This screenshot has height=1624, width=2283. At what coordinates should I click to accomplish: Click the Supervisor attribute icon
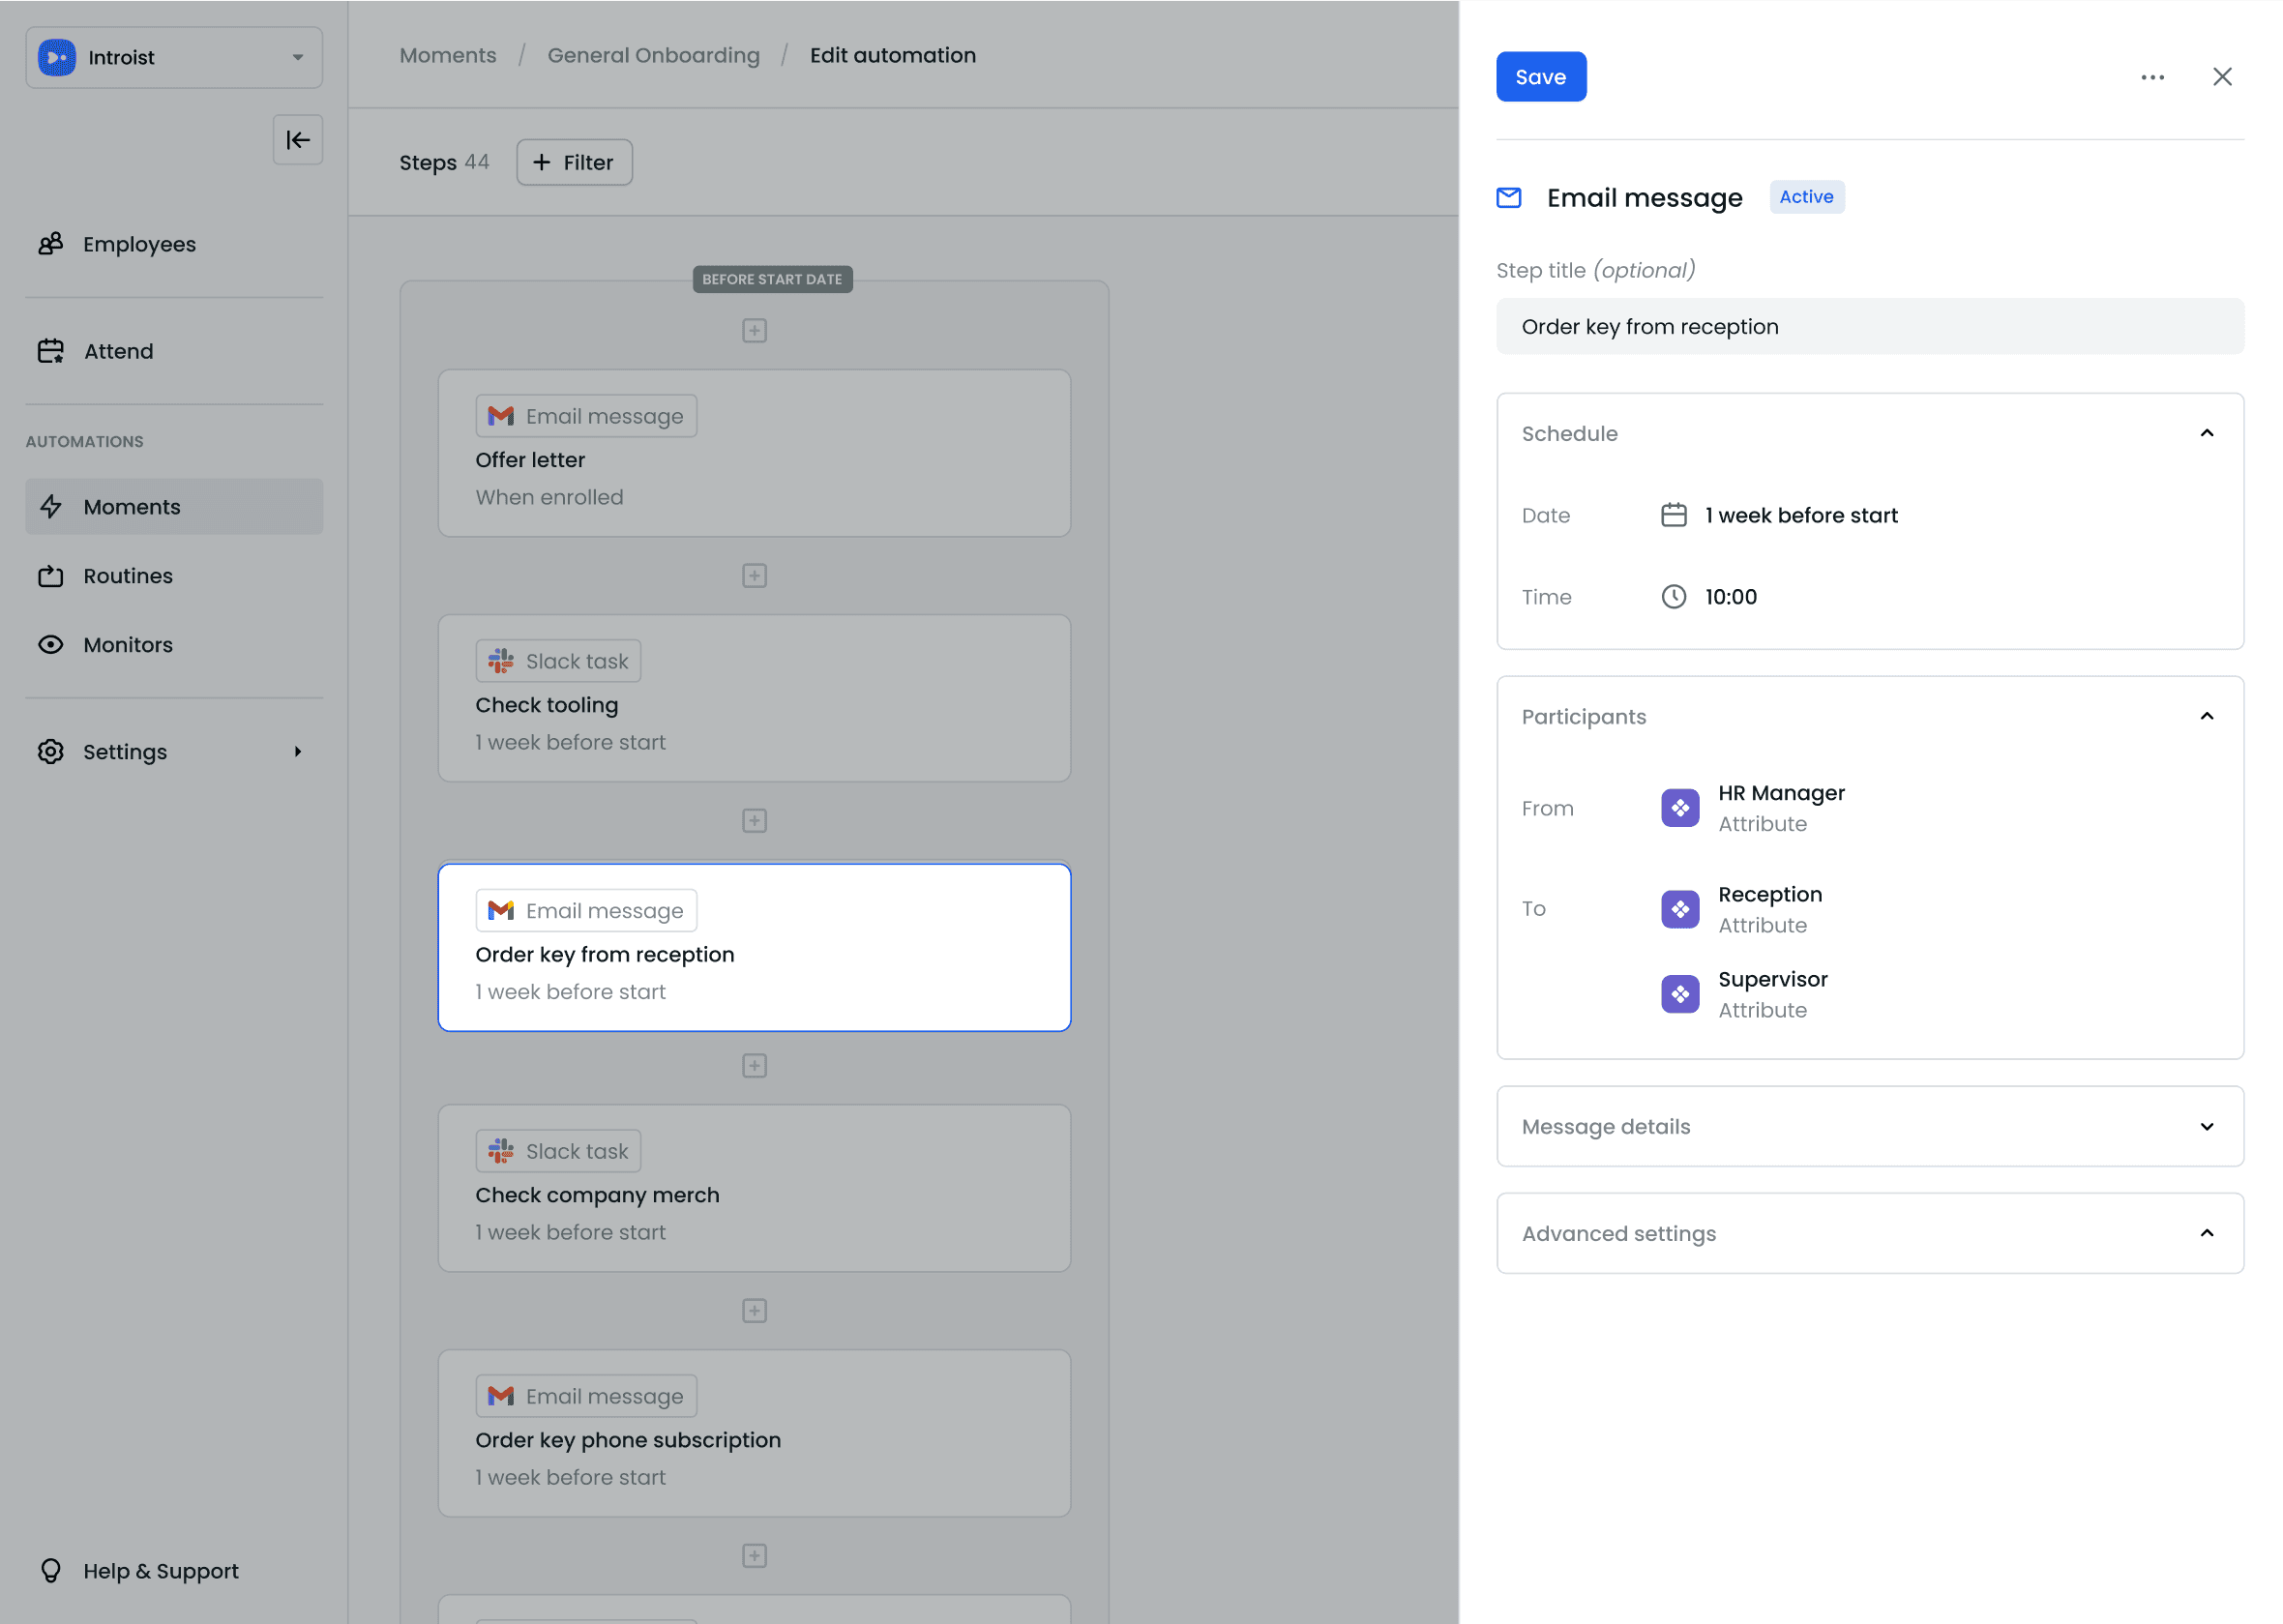(x=1679, y=994)
